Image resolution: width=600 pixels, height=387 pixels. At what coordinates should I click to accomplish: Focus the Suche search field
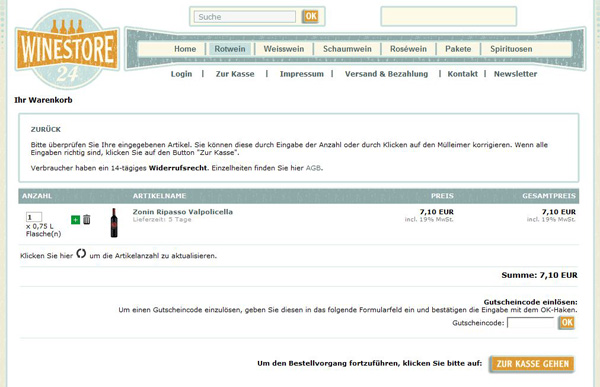click(x=245, y=17)
